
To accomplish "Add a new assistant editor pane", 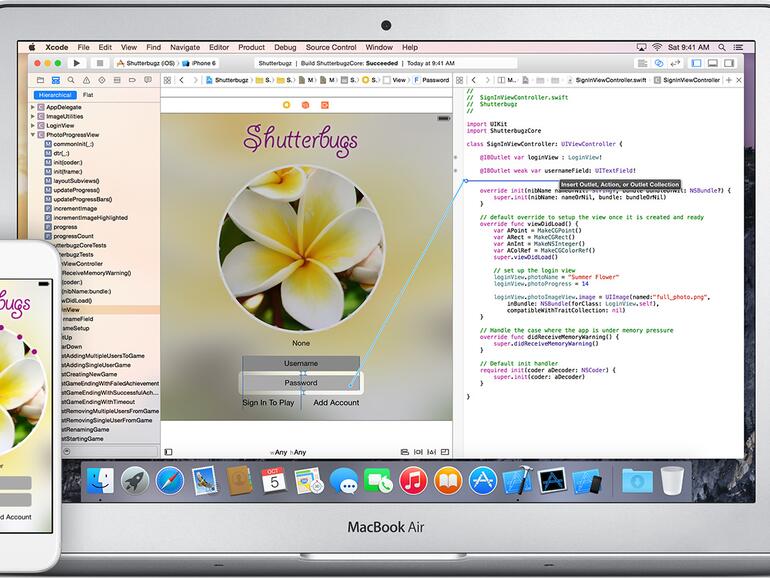I will [x=727, y=80].
